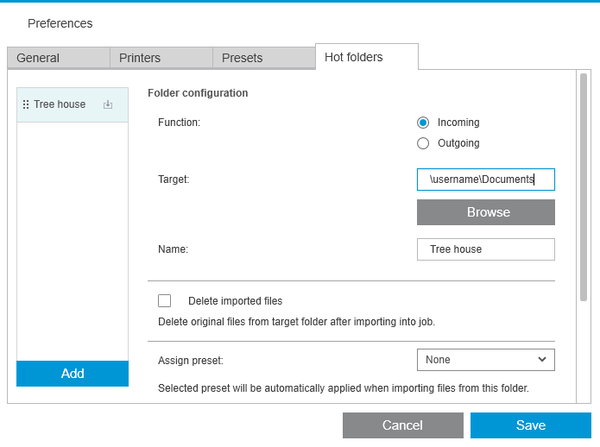600x447 pixels.
Task: Save the preferences
Action: pos(531,425)
